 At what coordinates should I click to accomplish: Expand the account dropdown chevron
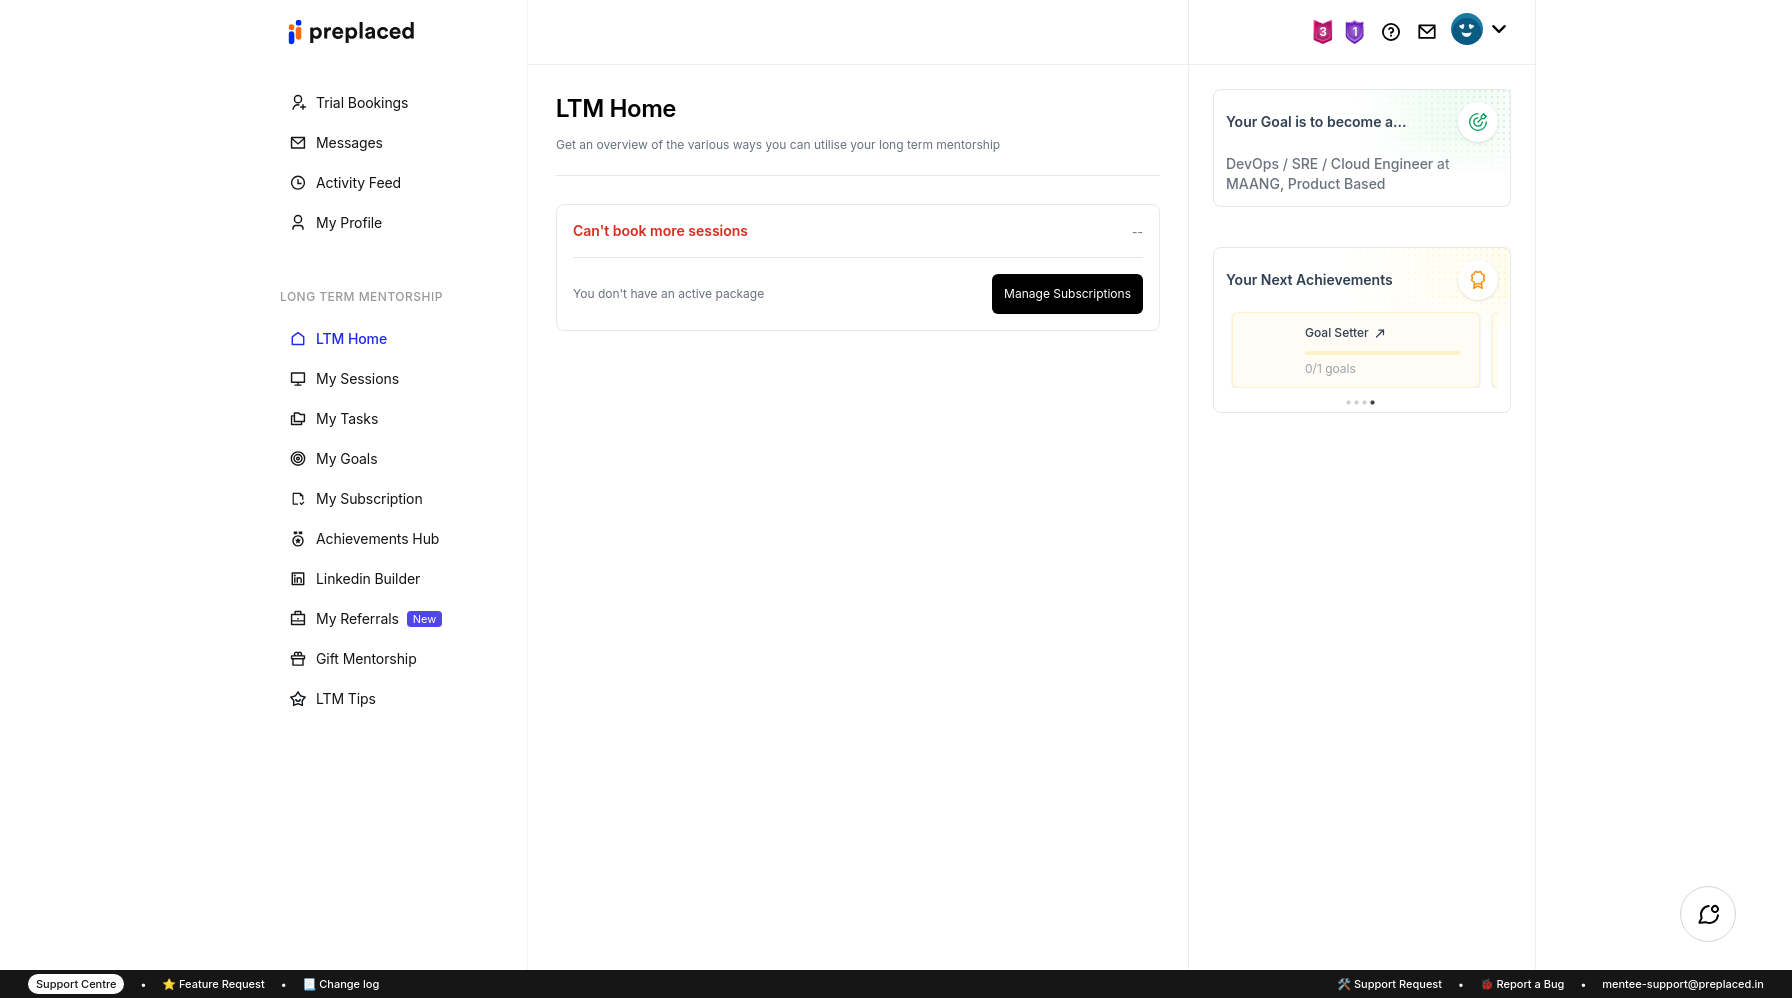coord(1499,29)
